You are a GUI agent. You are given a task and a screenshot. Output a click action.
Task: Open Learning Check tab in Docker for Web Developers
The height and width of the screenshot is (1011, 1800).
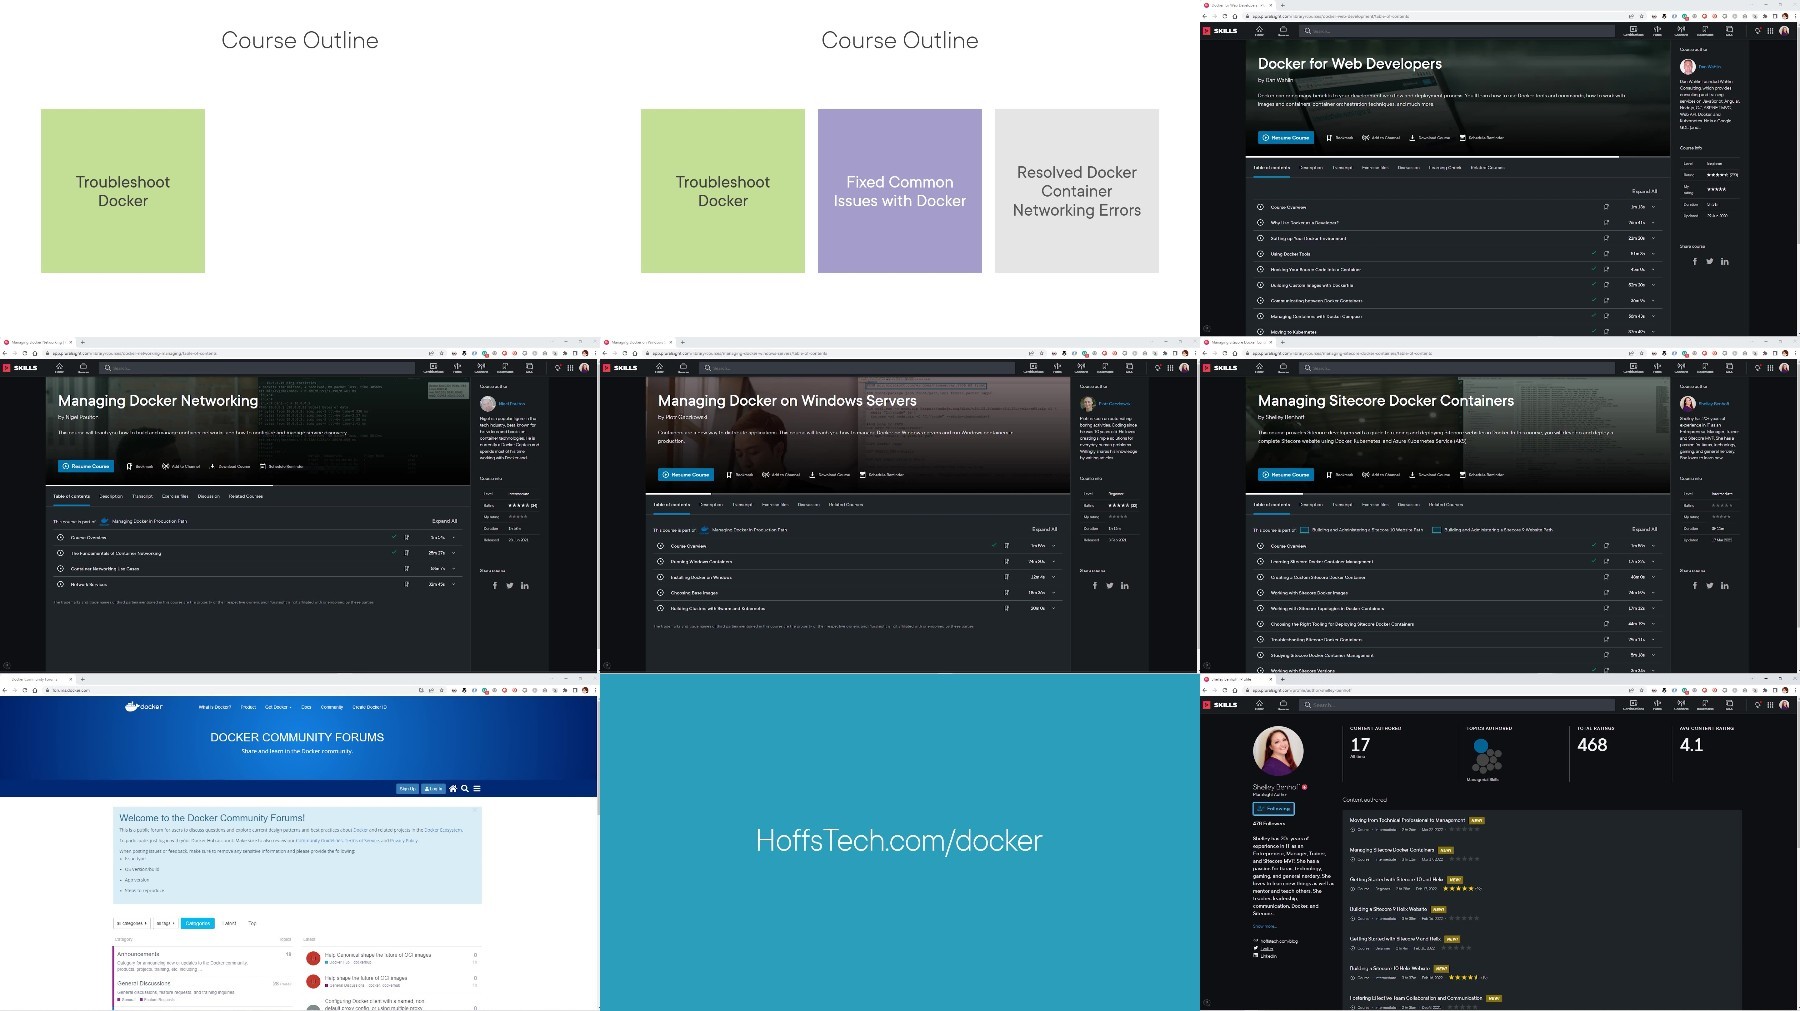1445,168
